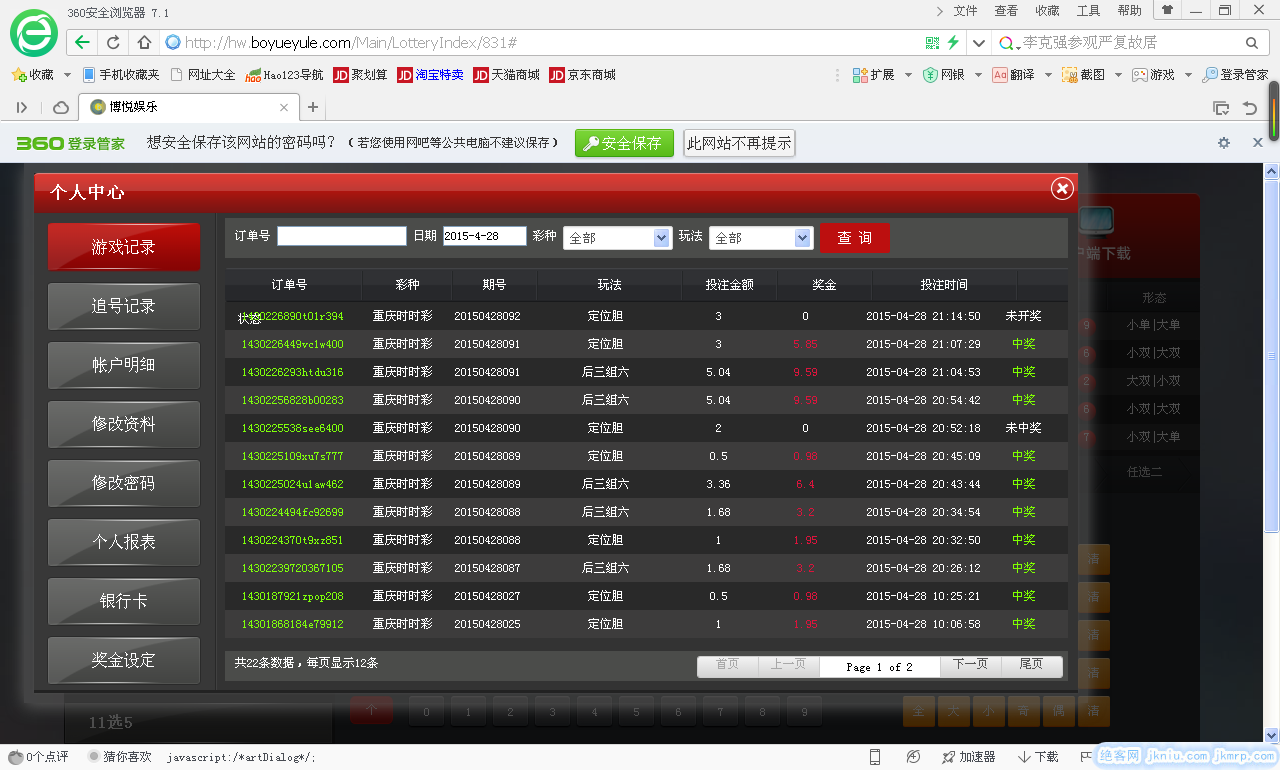Expand the 玩法 dropdown
The width and height of the screenshot is (1280, 770).
tap(803, 238)
